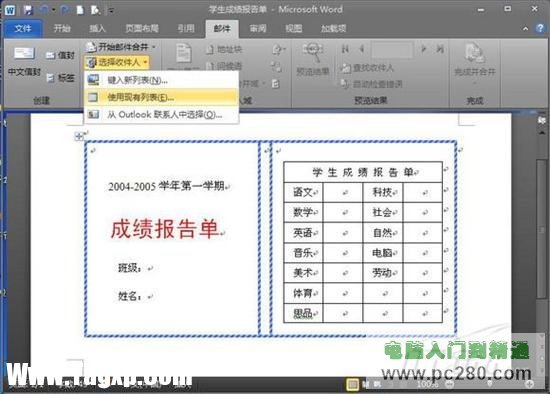
Task: Open the customize quick access toolbar dropdown
Action: pos(110,11)
